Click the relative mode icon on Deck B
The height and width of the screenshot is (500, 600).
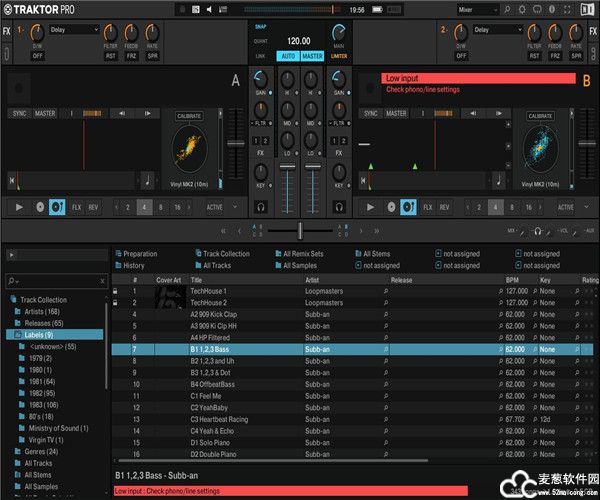coord(408,207)
